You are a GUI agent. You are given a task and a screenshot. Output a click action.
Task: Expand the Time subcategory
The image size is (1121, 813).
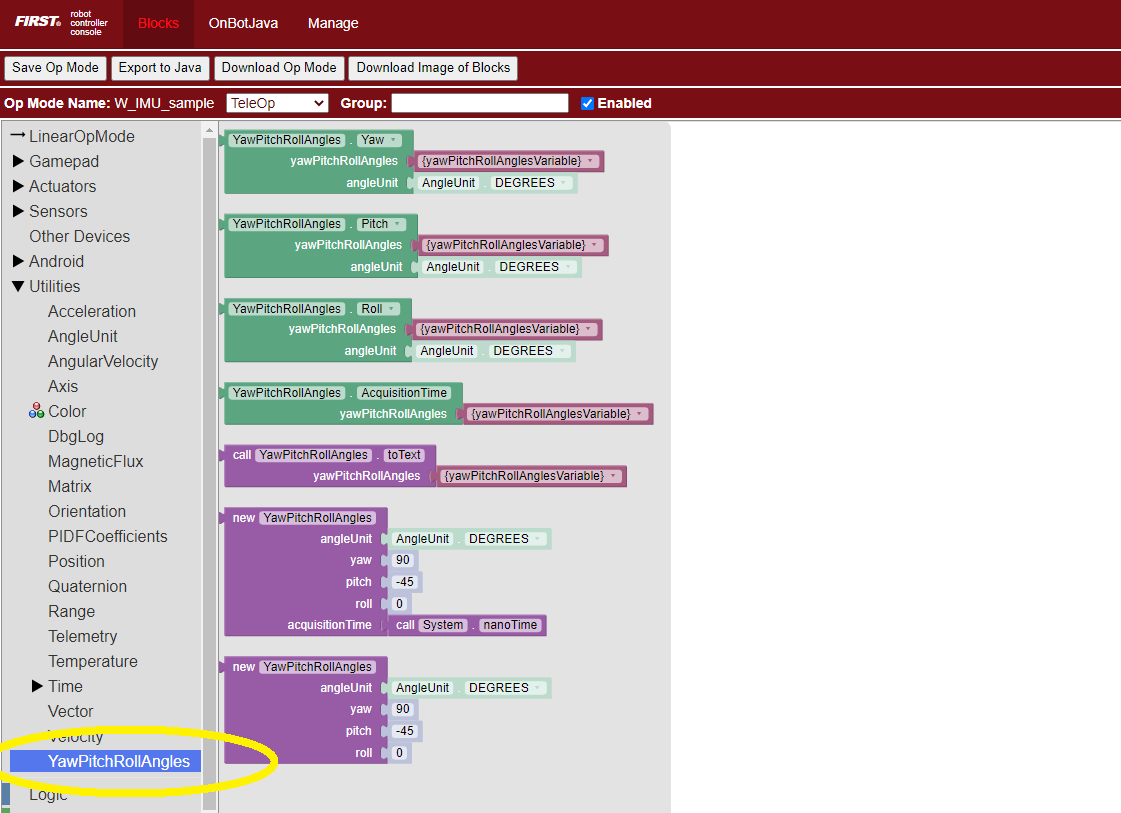click(x=37, y=686)
